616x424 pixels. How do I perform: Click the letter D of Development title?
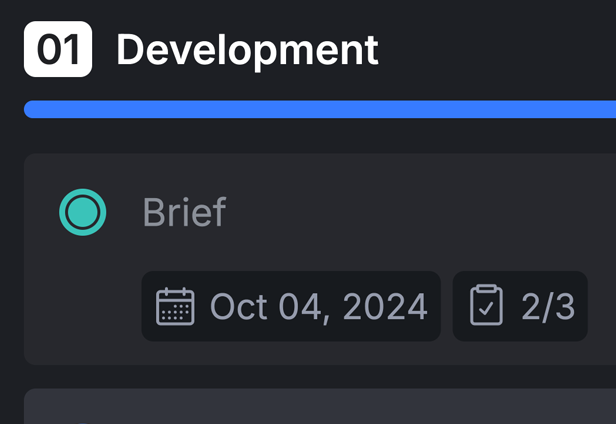130,50
